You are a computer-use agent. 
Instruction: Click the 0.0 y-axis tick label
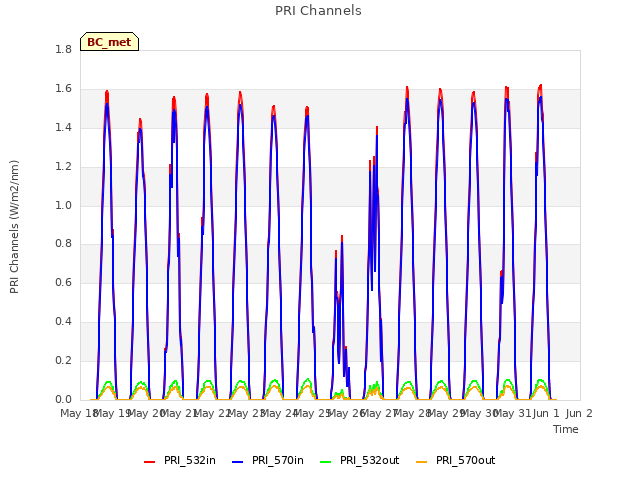pyautogui.click(x=63, y=399)
